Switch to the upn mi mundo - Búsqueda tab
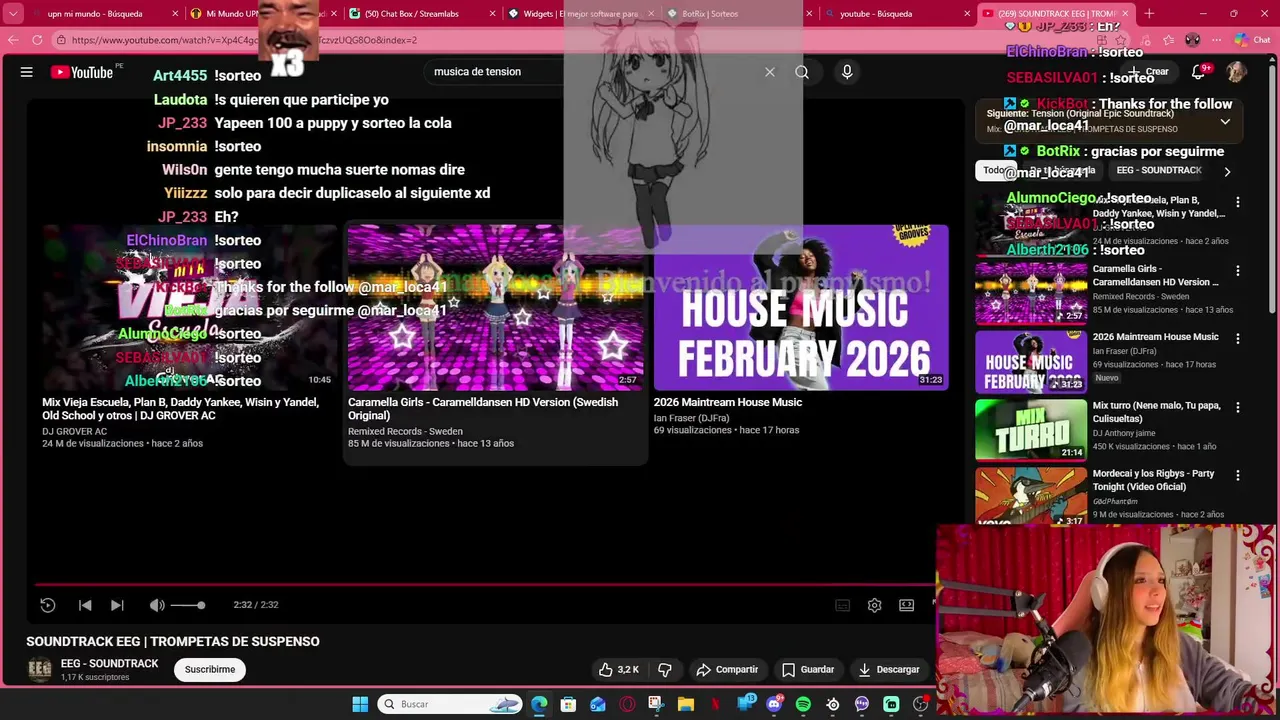The height and width of the screenshot is (720, 1280). coord(95,14)
